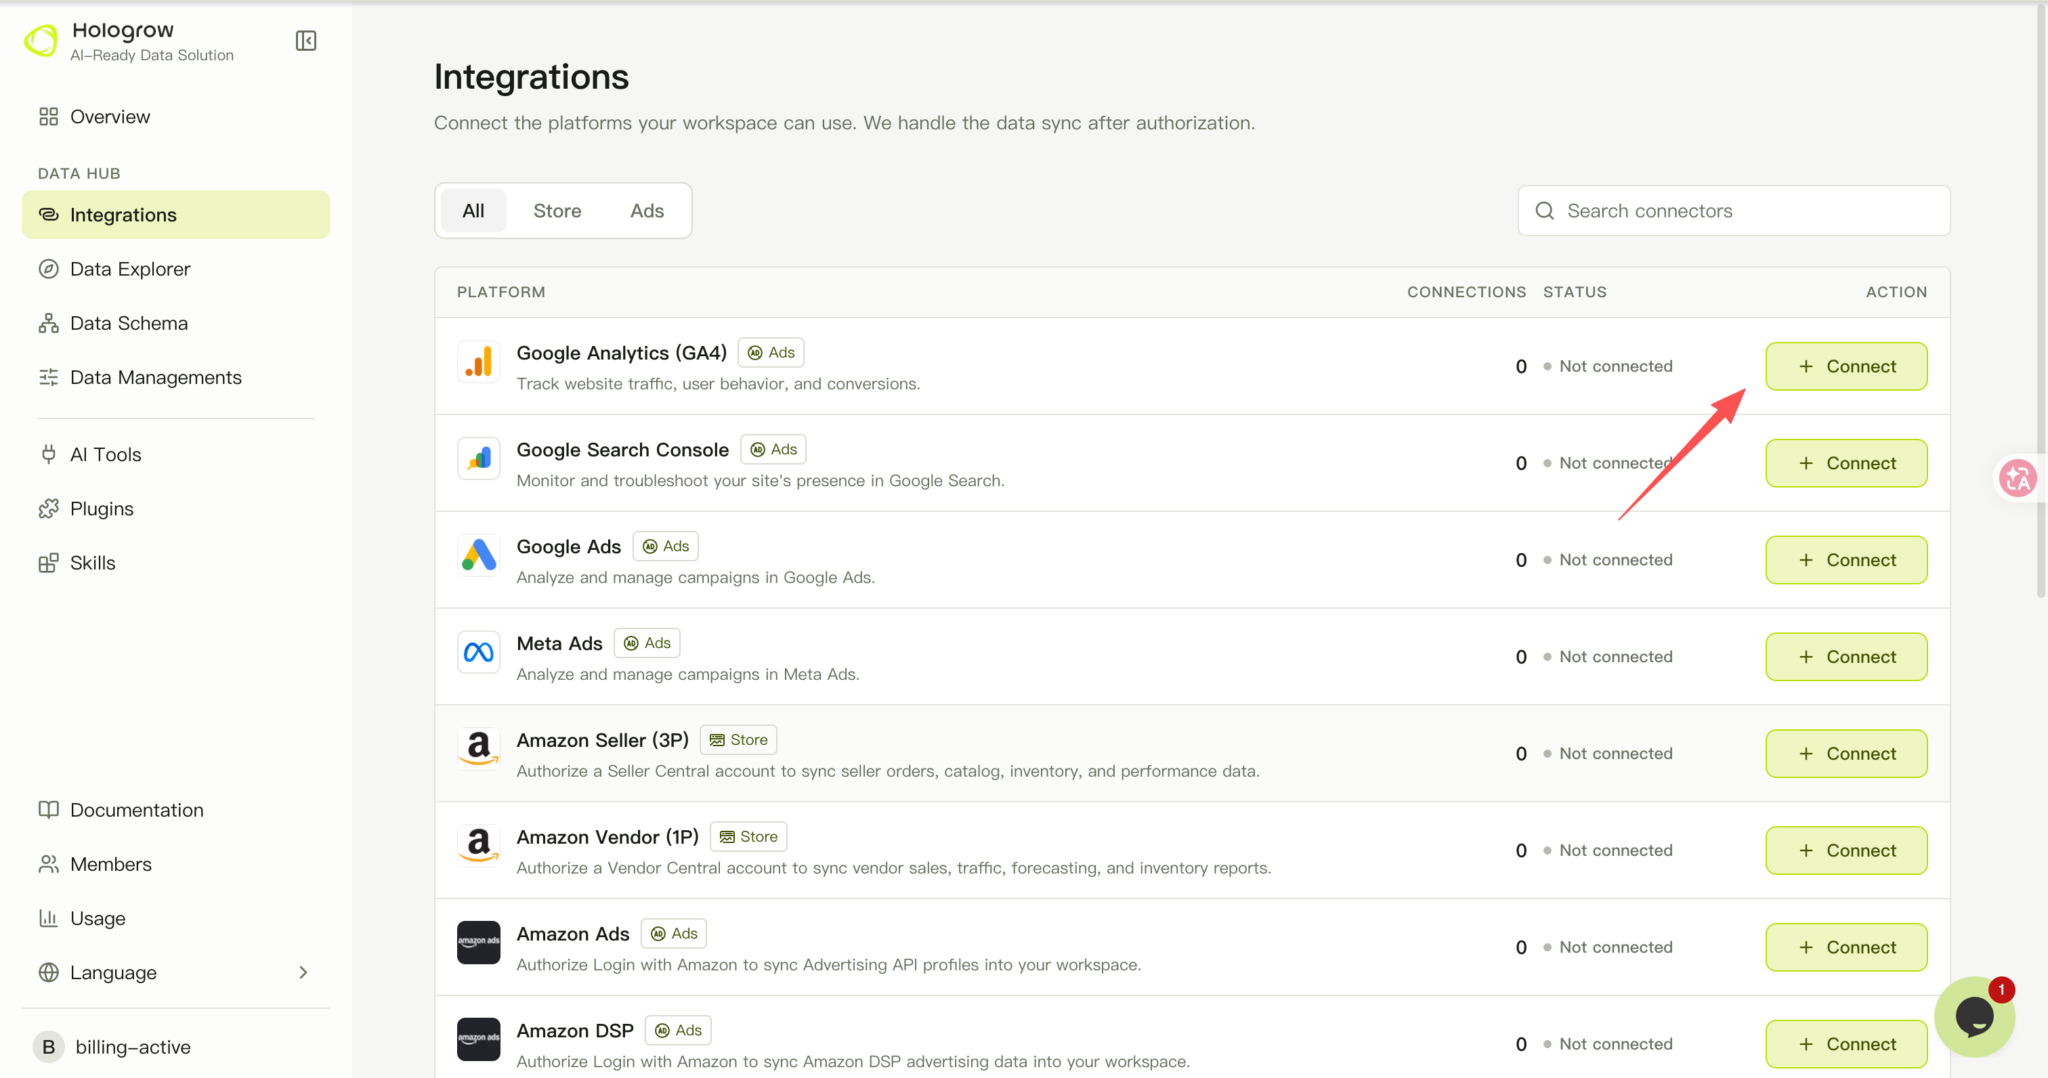Open Data Schema in the sidebar
The height and width of the screenshot is (1078, 2048).
point(176,323)
